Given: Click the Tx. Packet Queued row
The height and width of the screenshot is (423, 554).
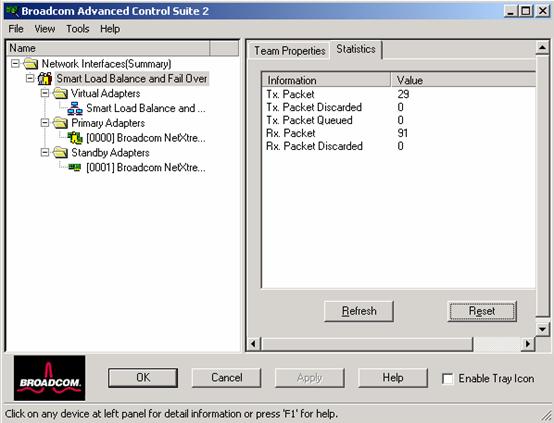Looking at the screenshot, I should [399, 120].
